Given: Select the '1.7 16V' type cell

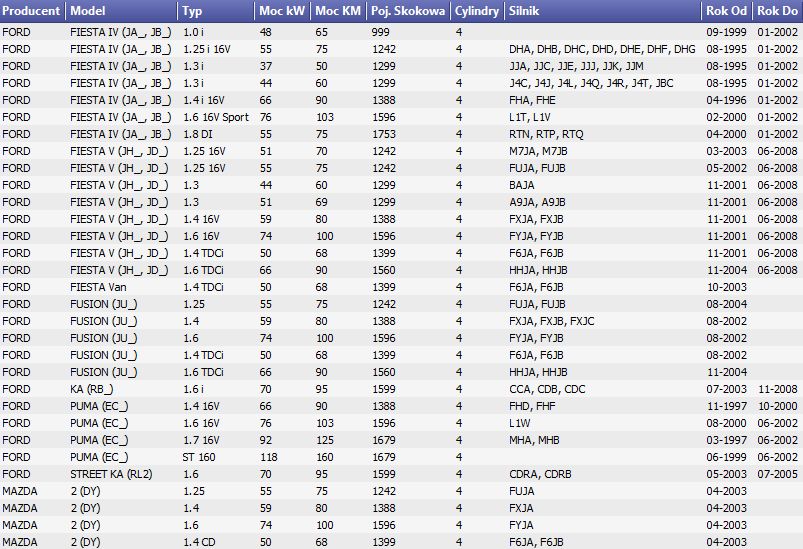Looking at the screenshot, I should coord(201,440).
